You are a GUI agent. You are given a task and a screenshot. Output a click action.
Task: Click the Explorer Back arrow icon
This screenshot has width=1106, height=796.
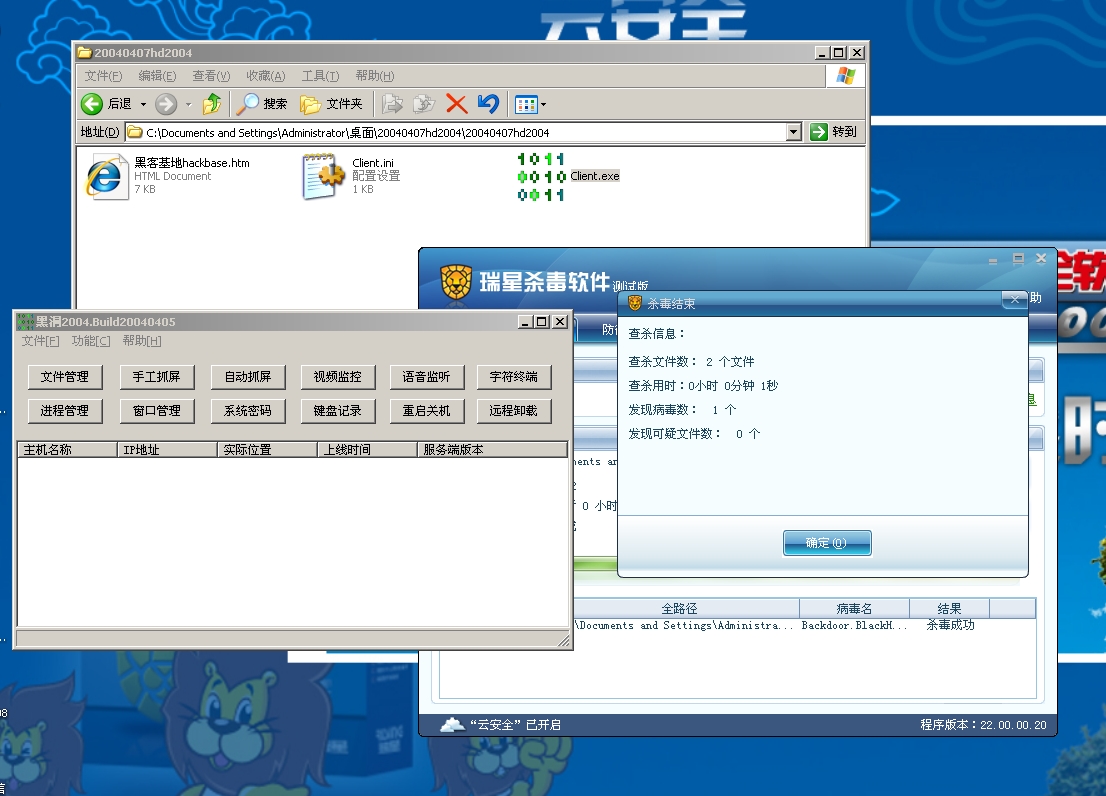coord(92,104)
